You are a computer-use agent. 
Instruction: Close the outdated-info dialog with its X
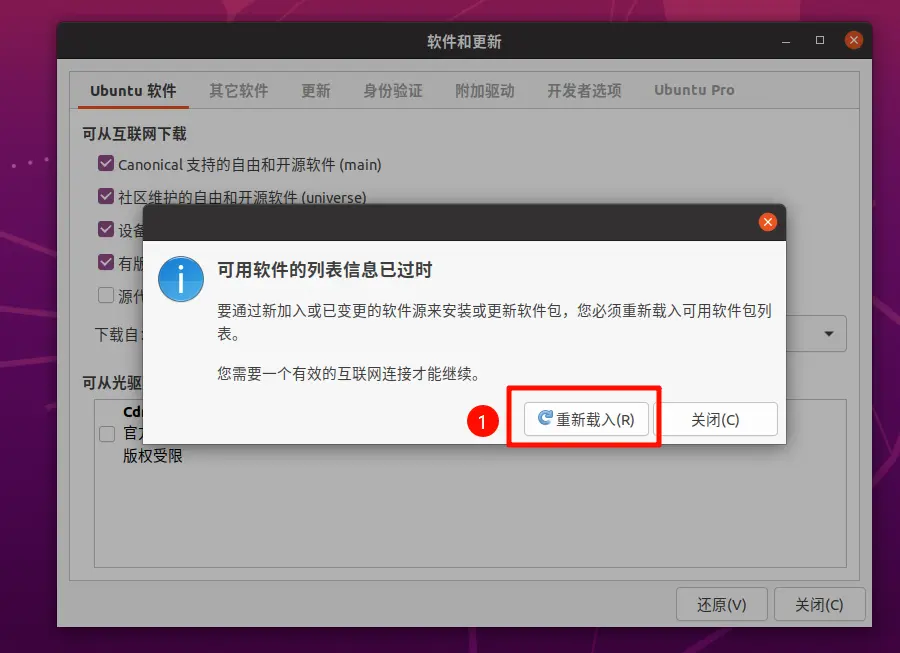[767, 222]
